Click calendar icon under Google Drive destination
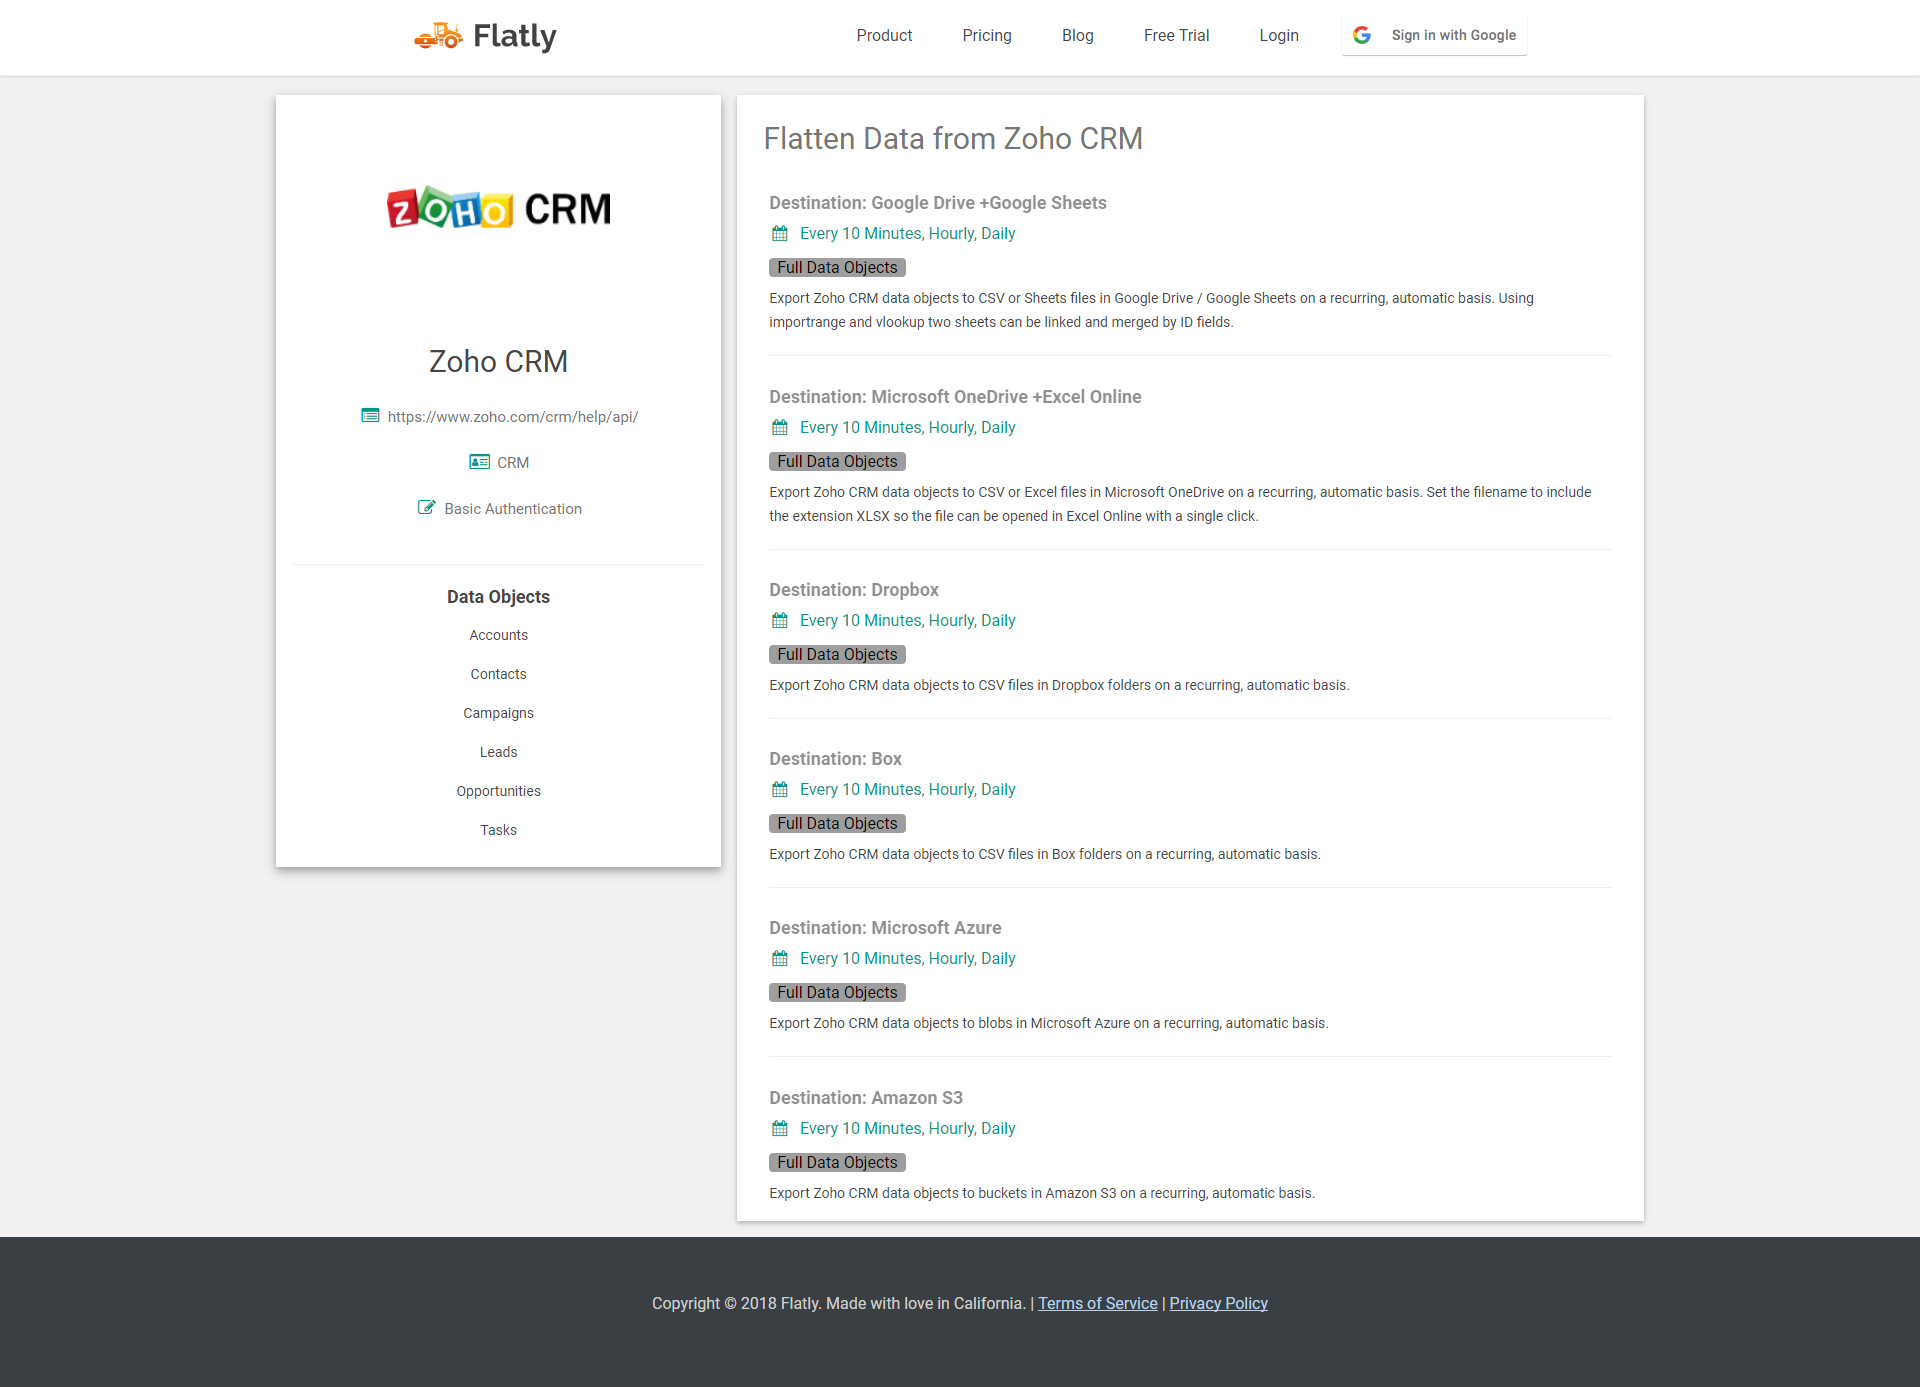The height and width of the screenshot is (1387, 1920). pos(780,233)
